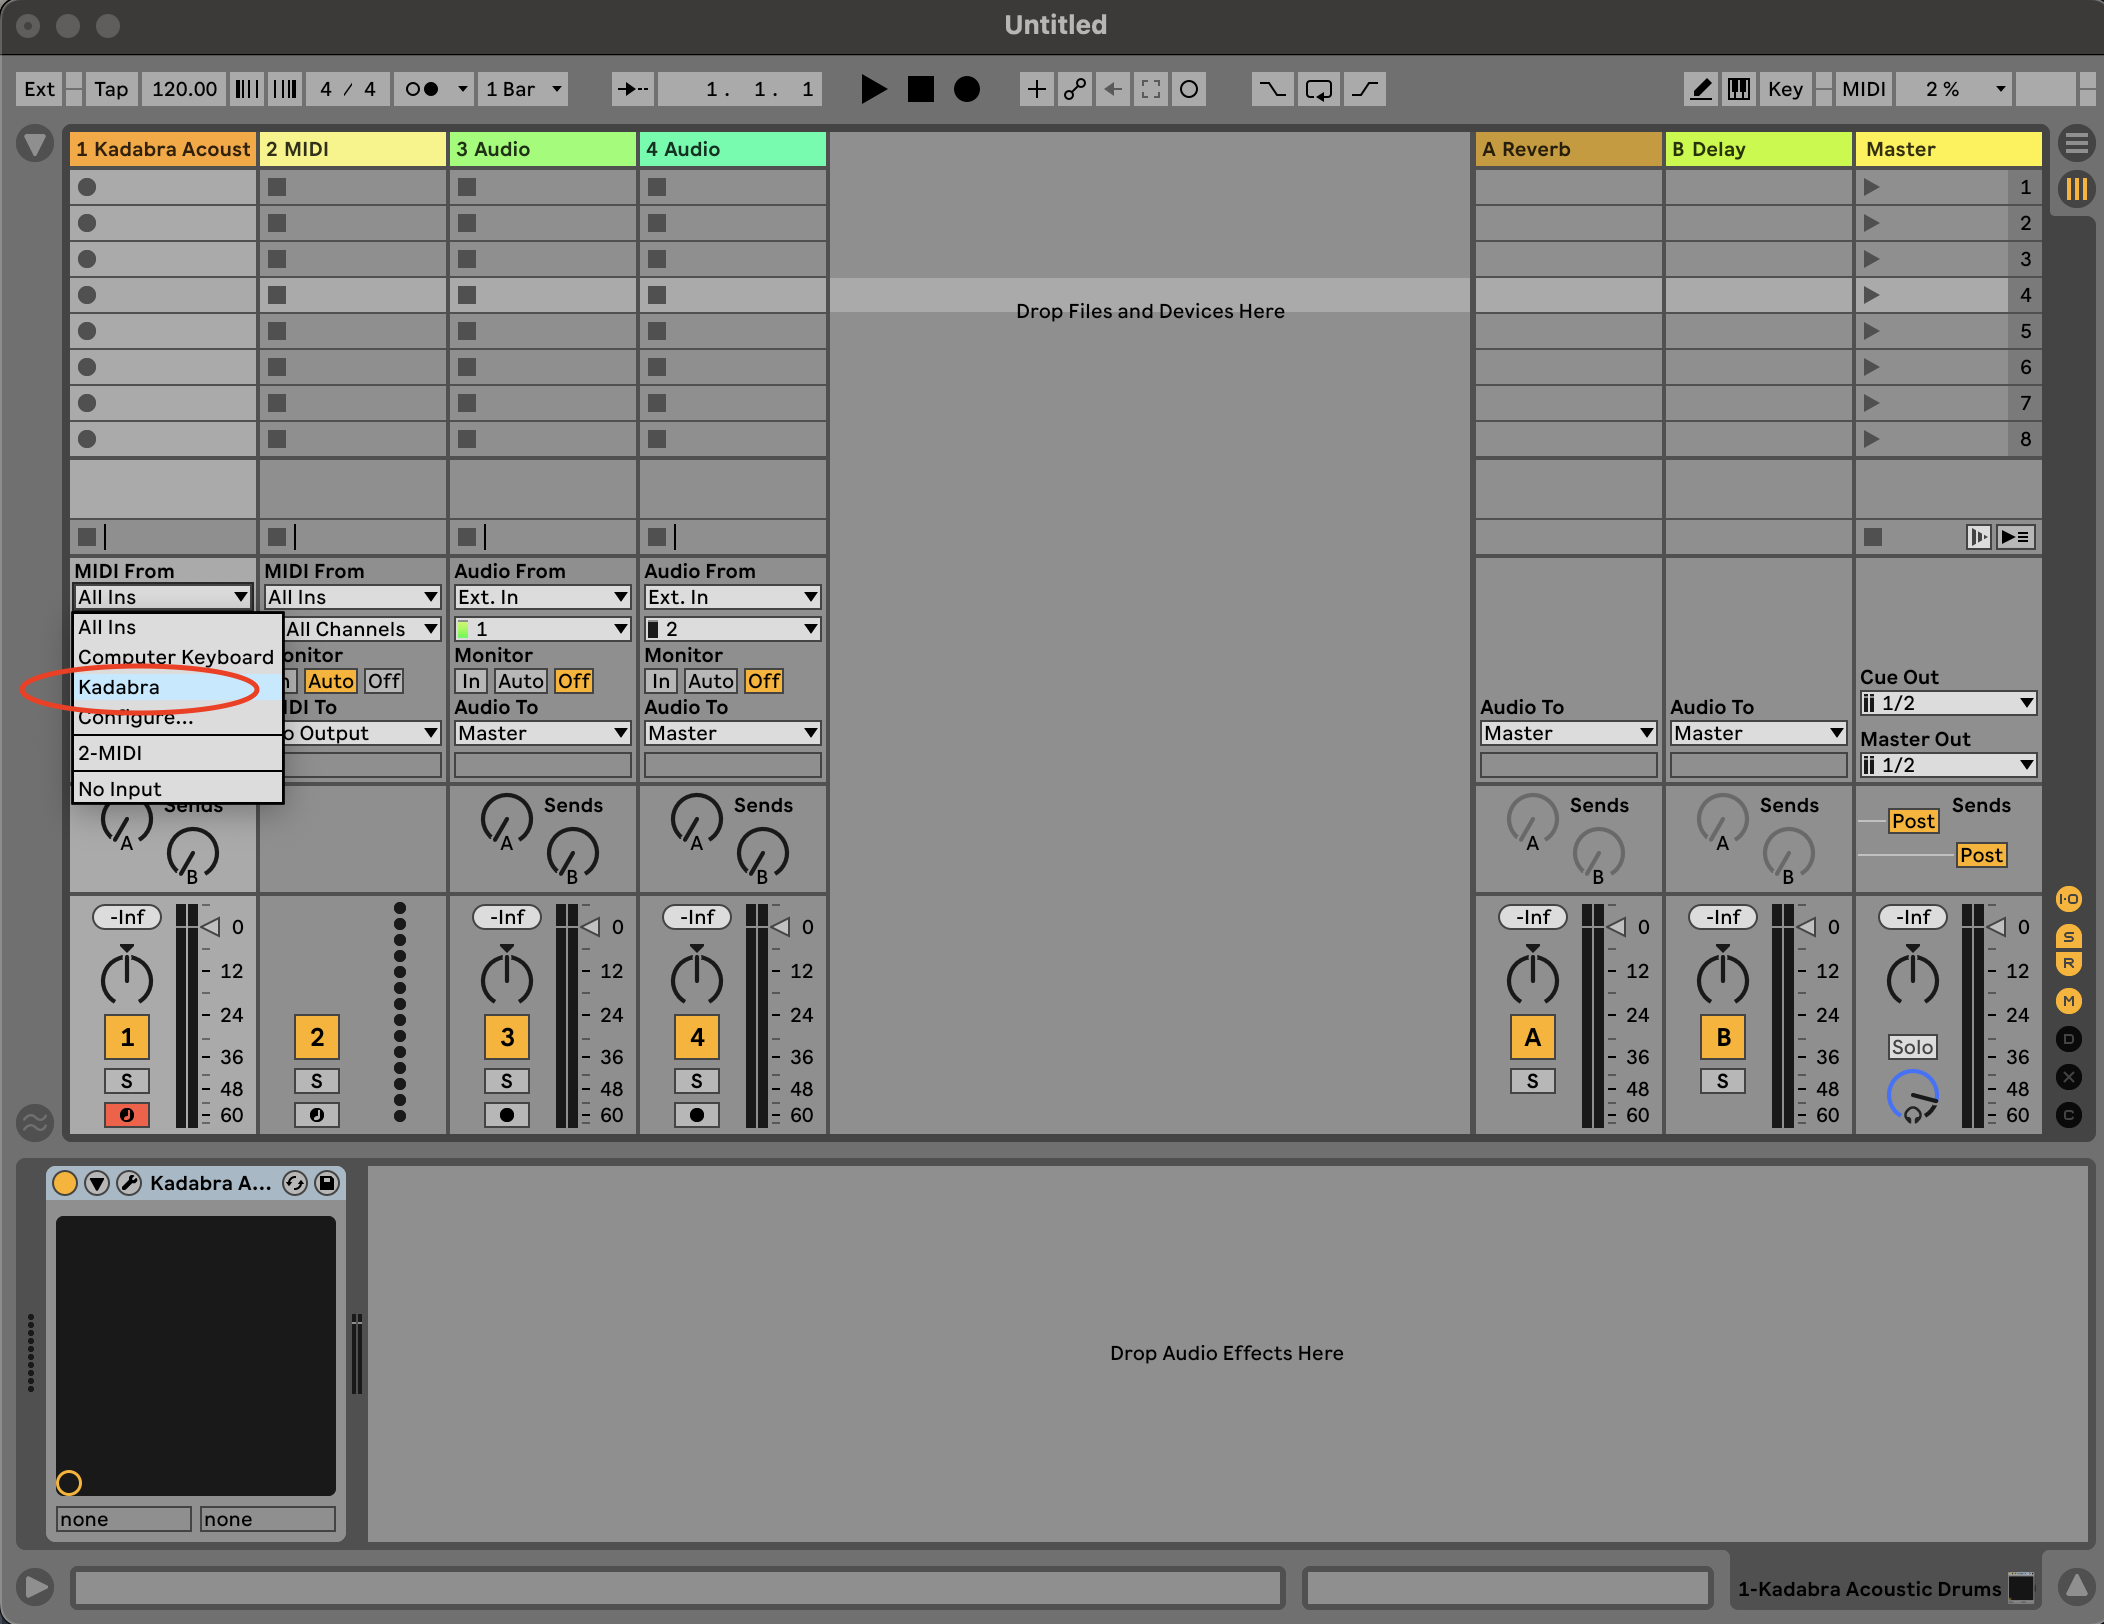Viewport: 2104px width, 1624px height.
Task: Click the pan knob on track 4
Action: click(x=697, y=979)
